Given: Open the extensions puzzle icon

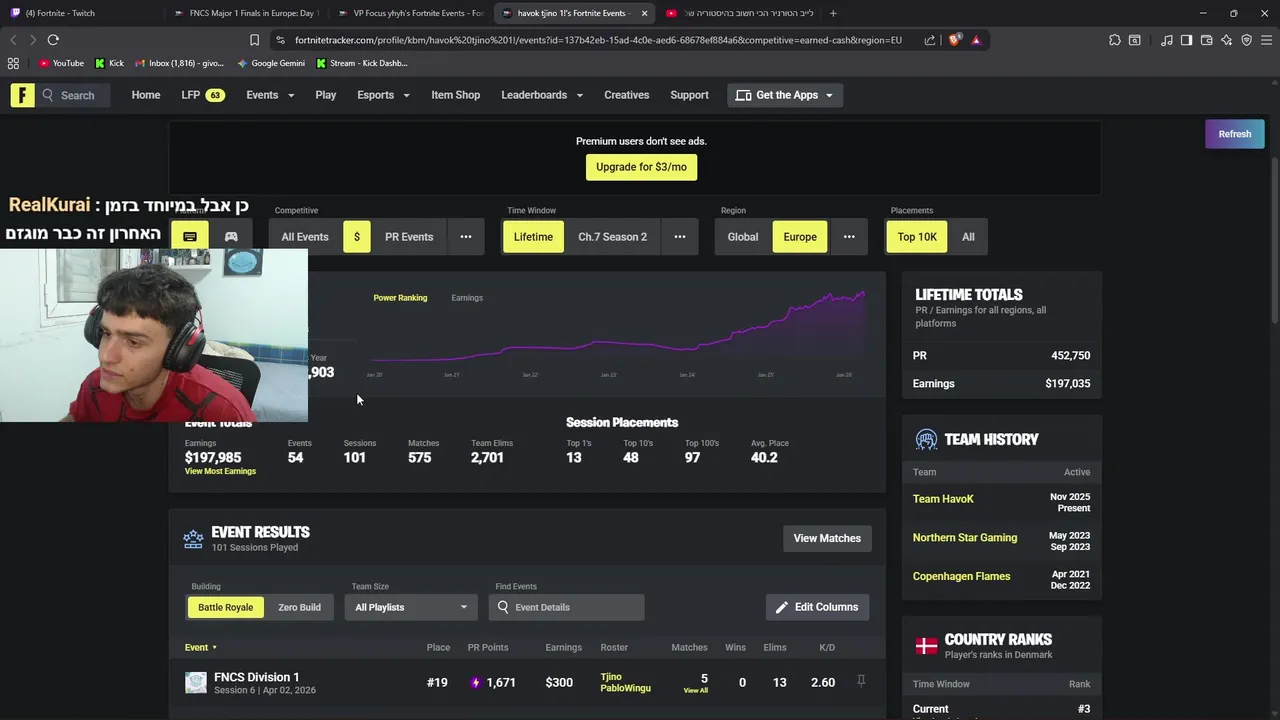Looking at the screenshot, I should 1115,40.
